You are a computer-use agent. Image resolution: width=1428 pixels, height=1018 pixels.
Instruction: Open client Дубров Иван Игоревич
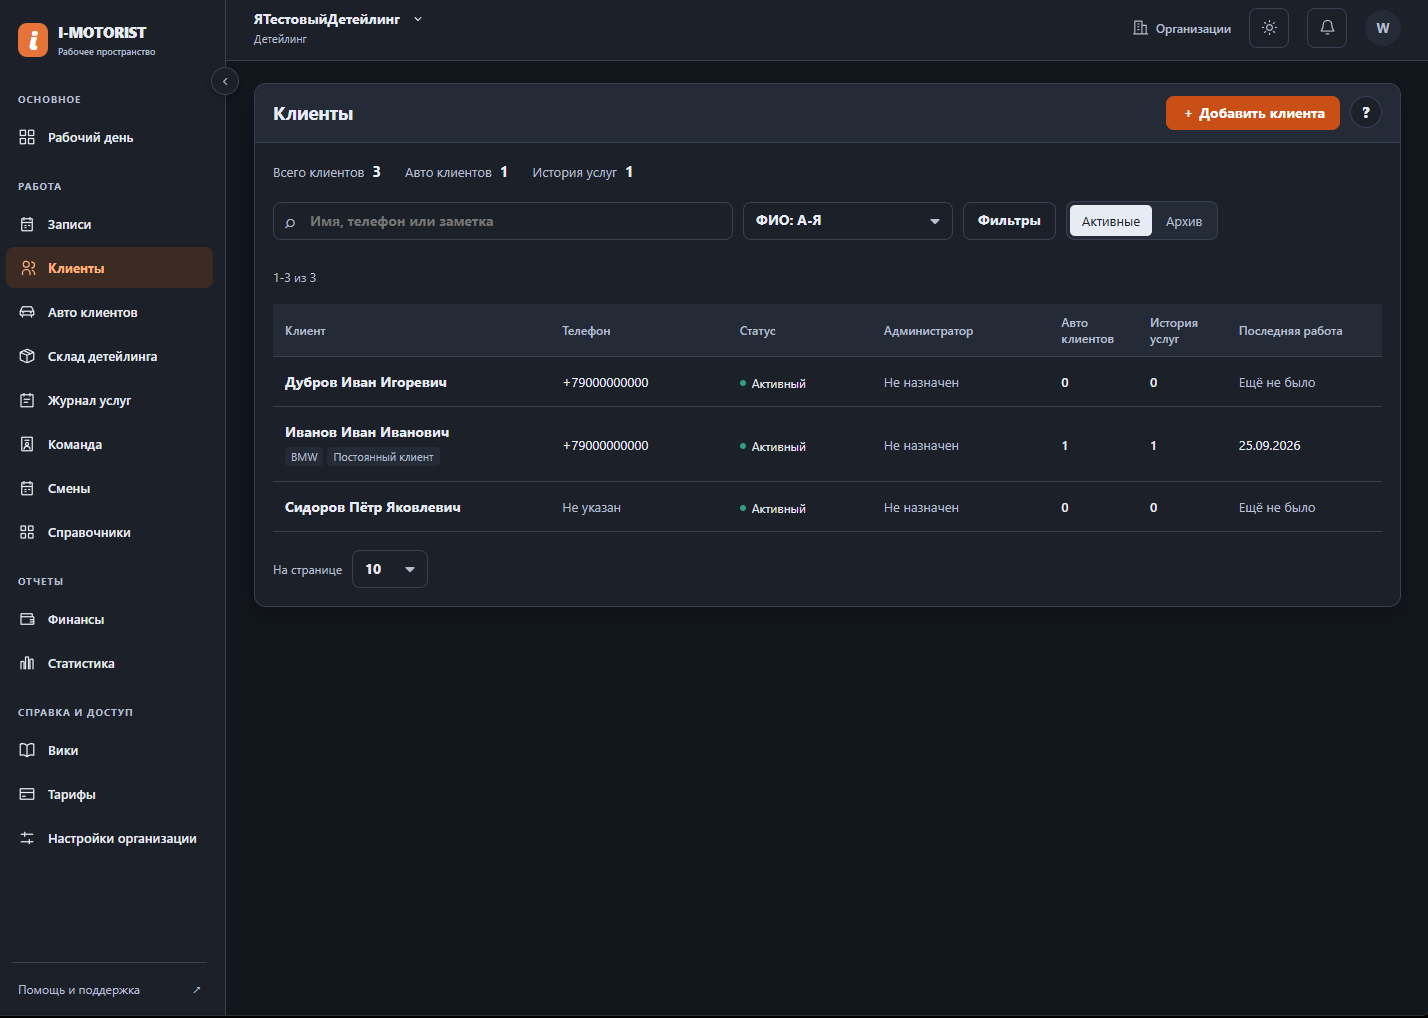point(366,382)
